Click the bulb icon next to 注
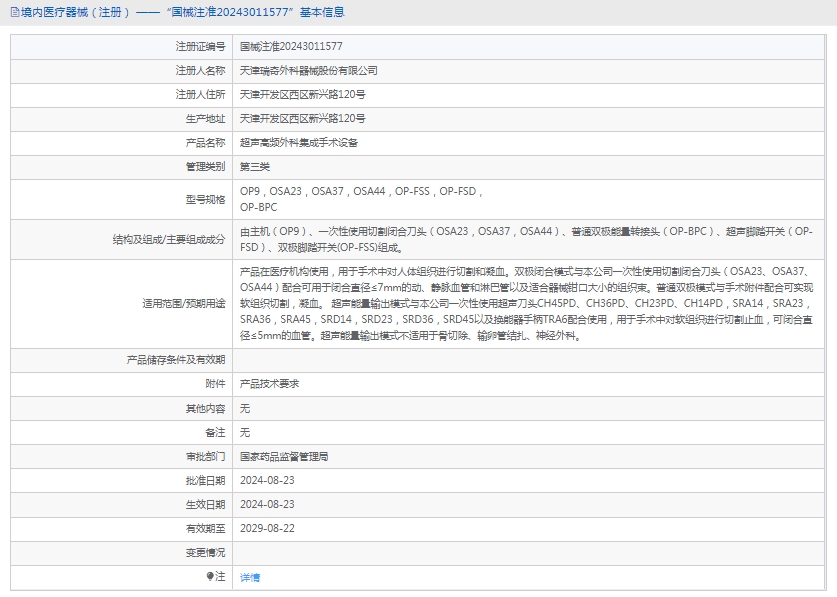 (210, 577)
